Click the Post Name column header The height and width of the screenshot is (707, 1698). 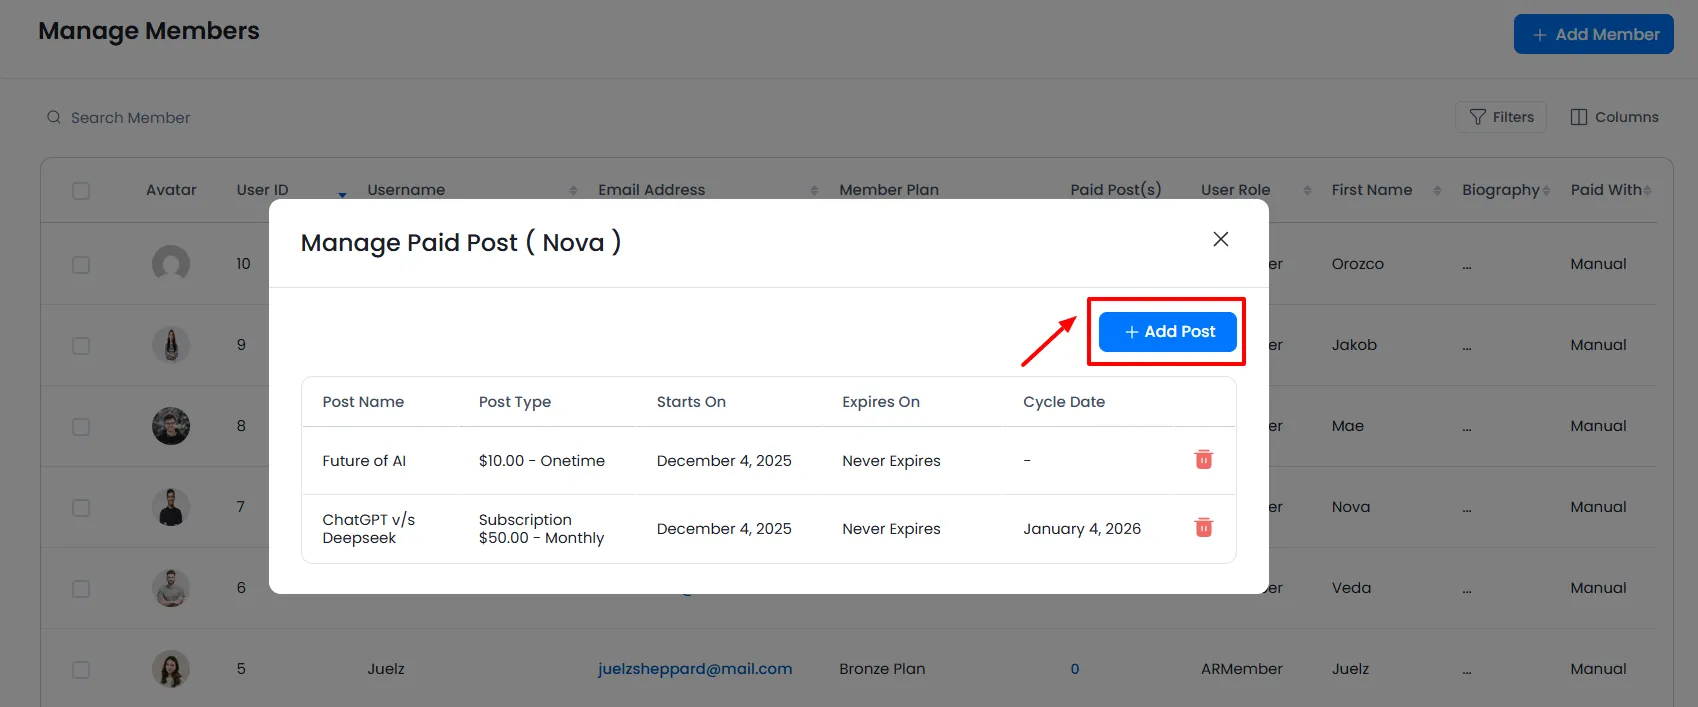coord(363,402)
